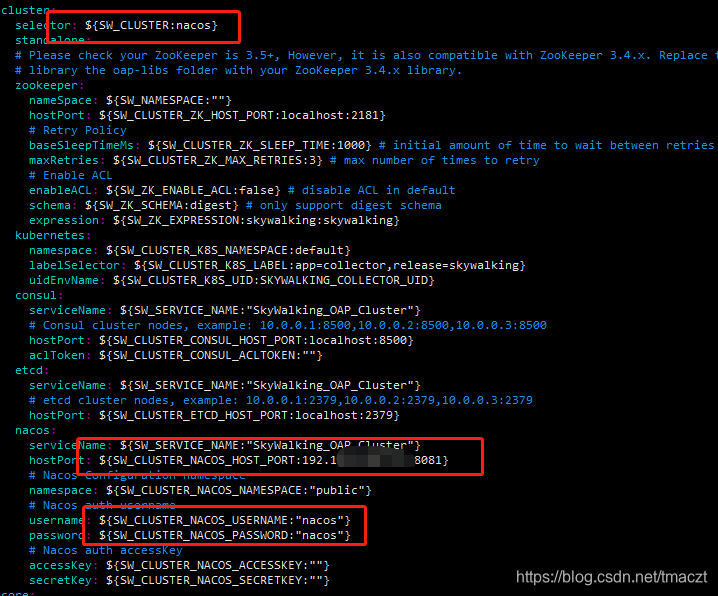Click the ${SW_CLUSTER_NACOS_USERNAME:"nacos"} value
718x596 pixels.
225,520
